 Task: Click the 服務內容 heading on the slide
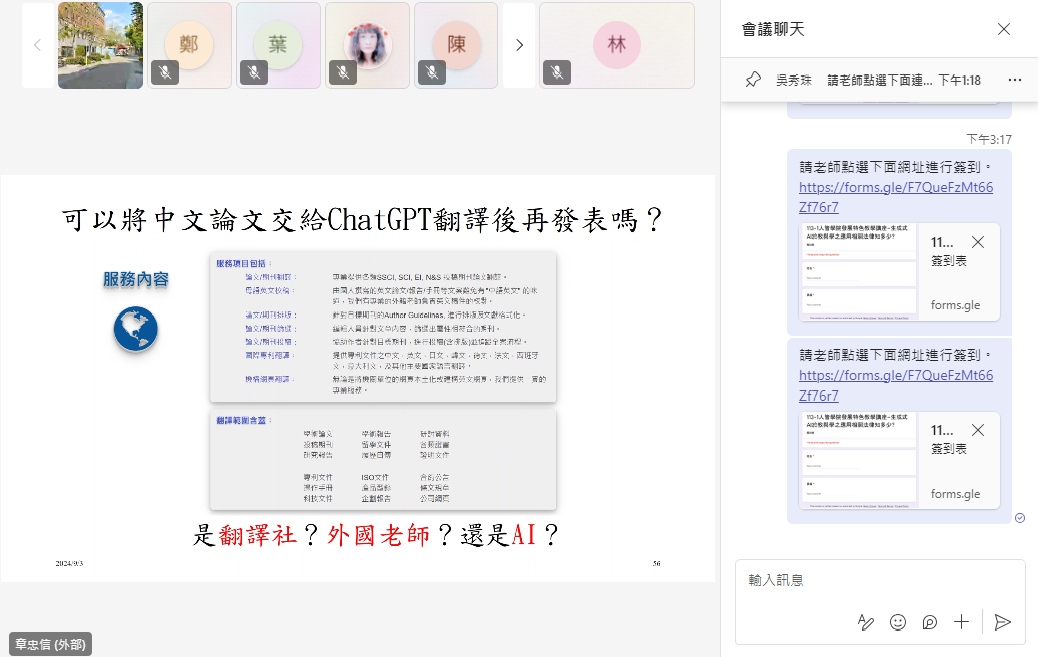tap(136, 279)
